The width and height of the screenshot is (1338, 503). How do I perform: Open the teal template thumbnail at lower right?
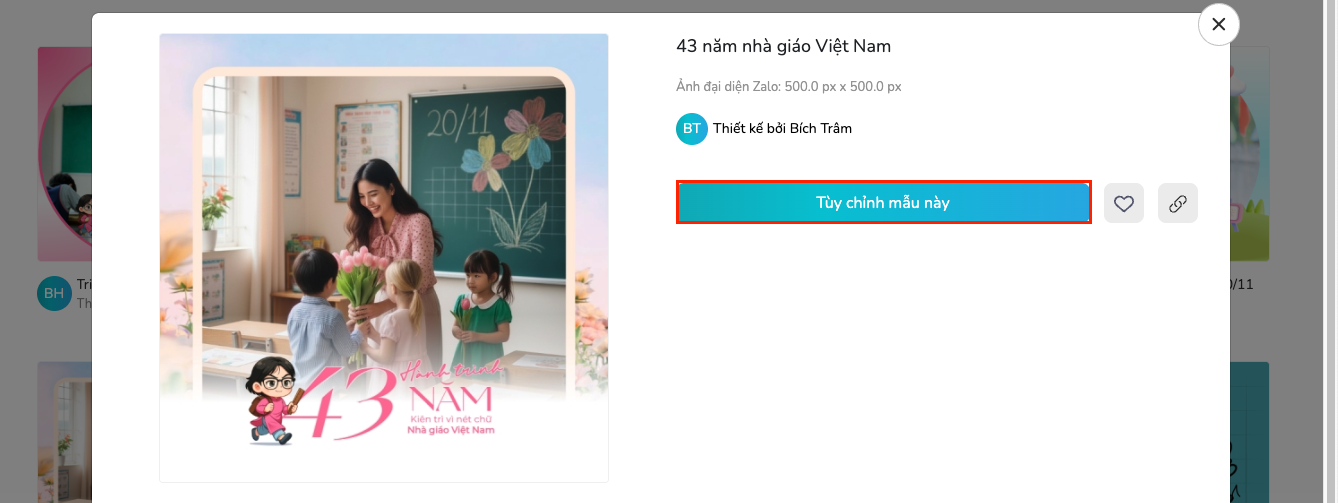1249,432
